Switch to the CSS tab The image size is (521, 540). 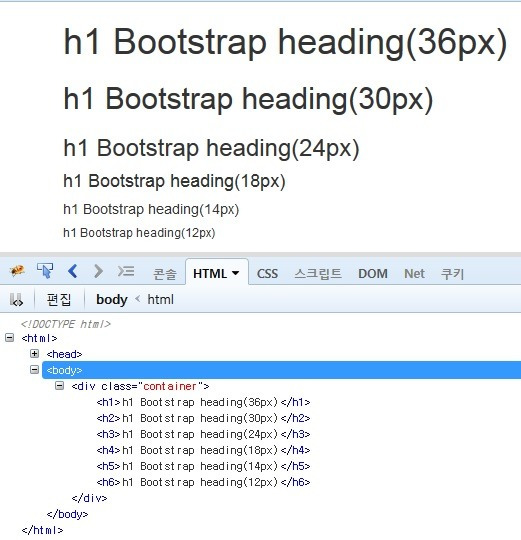[267, 274]
